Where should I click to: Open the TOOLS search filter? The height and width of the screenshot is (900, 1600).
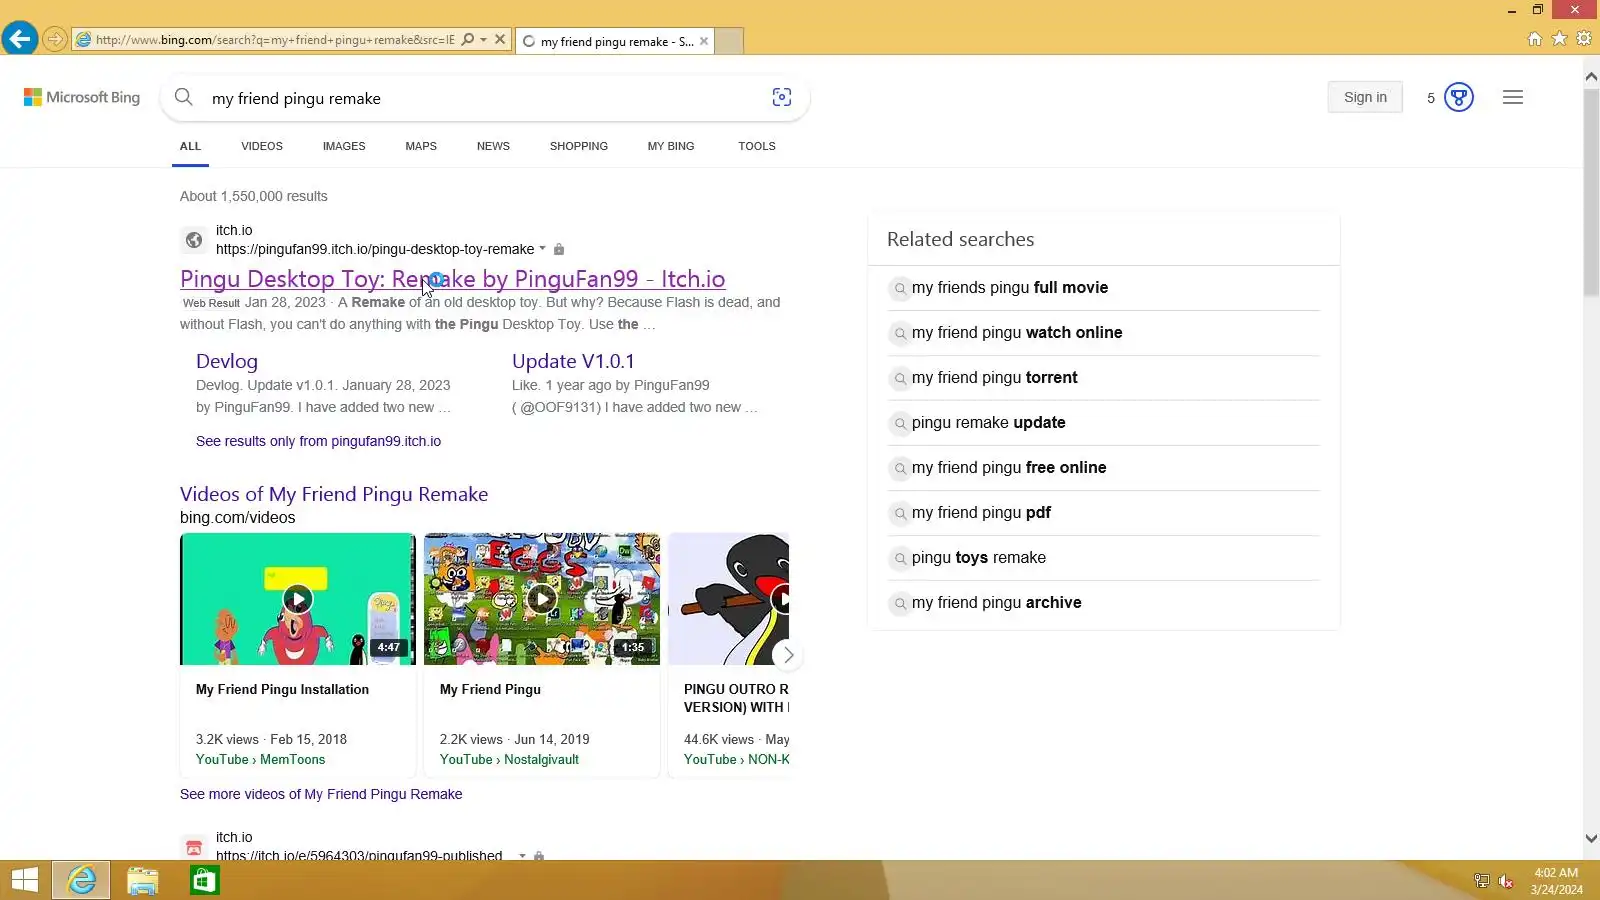pos(757,146)
